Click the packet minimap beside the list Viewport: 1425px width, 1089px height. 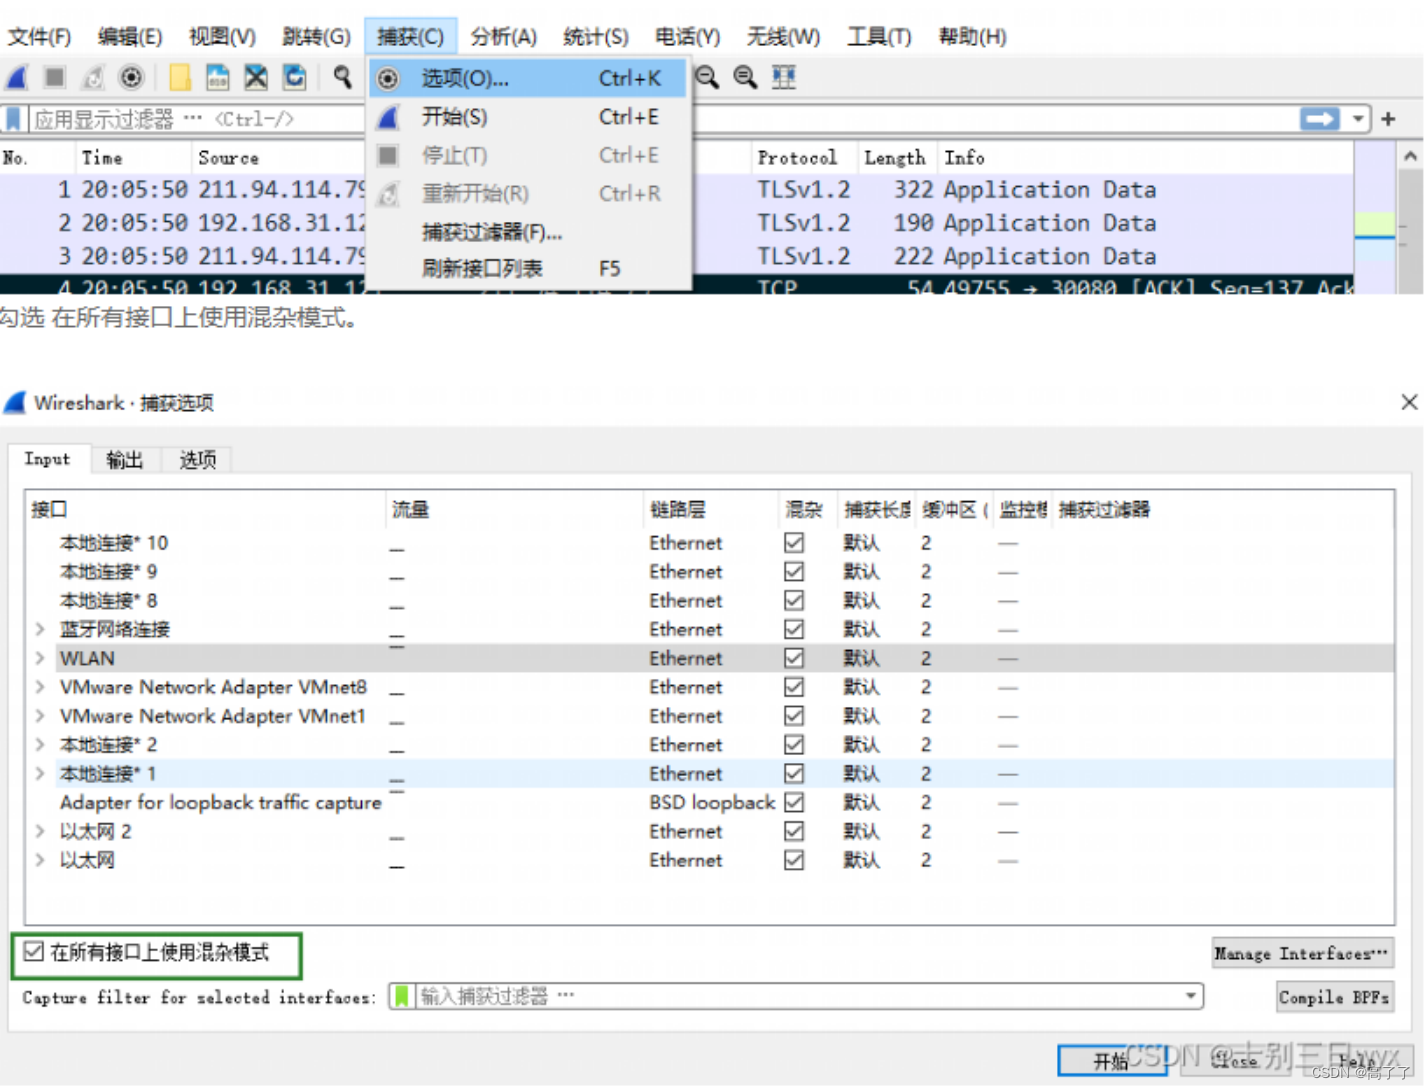click(x=1375, y=215)
